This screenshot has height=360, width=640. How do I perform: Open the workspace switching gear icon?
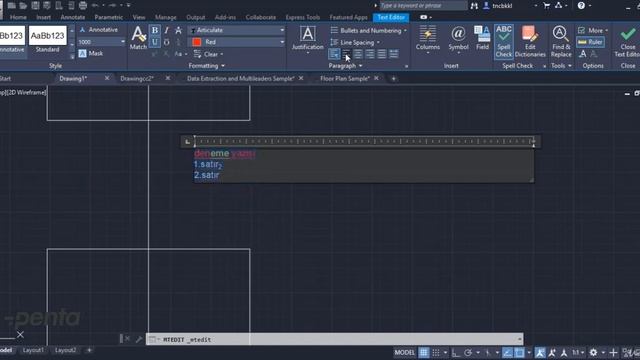coord(593,353)
